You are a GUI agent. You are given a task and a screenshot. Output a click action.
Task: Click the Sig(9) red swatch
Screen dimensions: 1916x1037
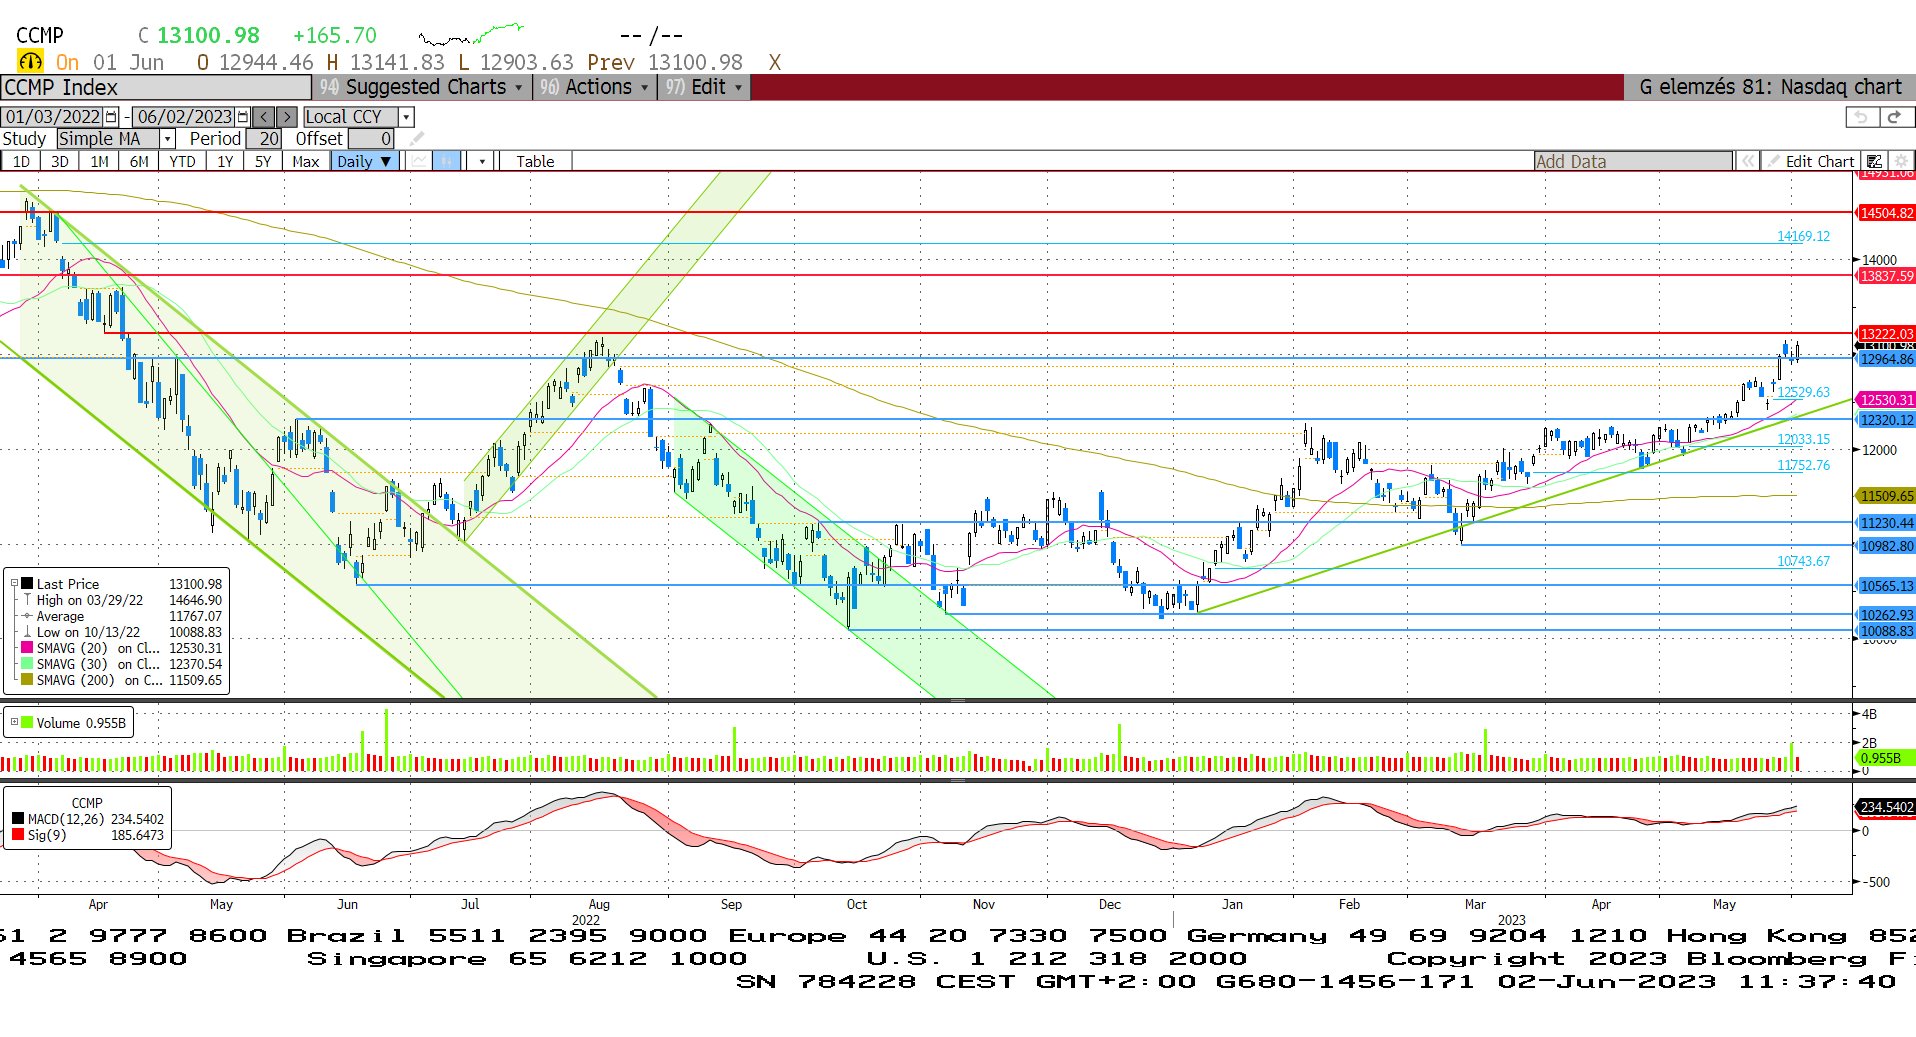coord(18,835)
